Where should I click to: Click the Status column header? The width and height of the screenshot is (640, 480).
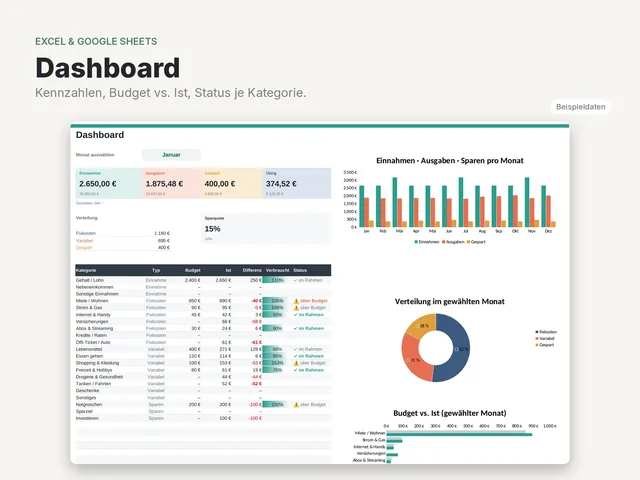coord(300,270)
